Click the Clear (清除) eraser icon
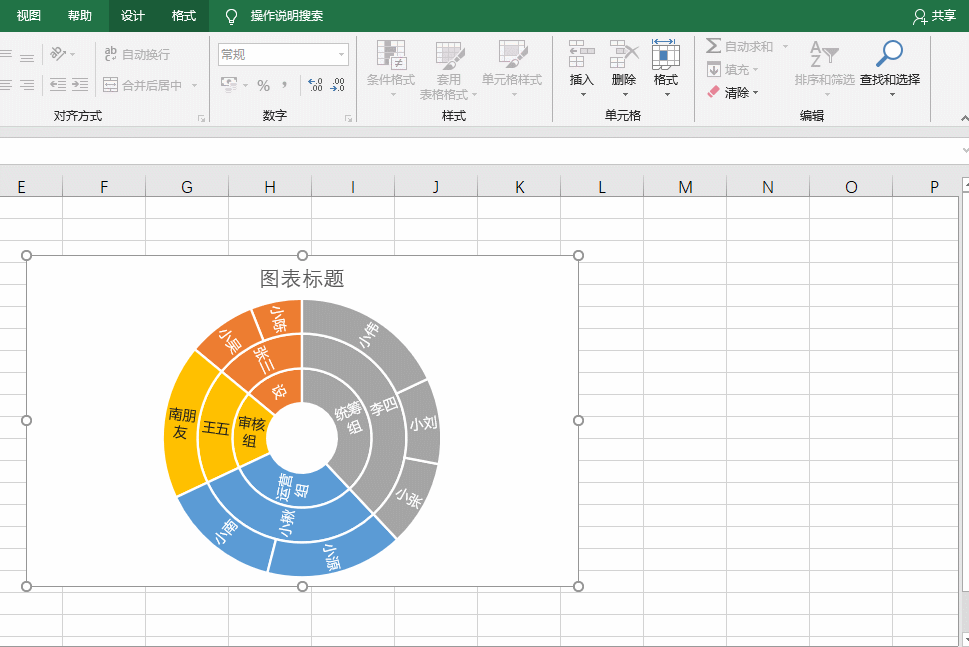This screenshot has width=969, height=647. click(714, 92)
